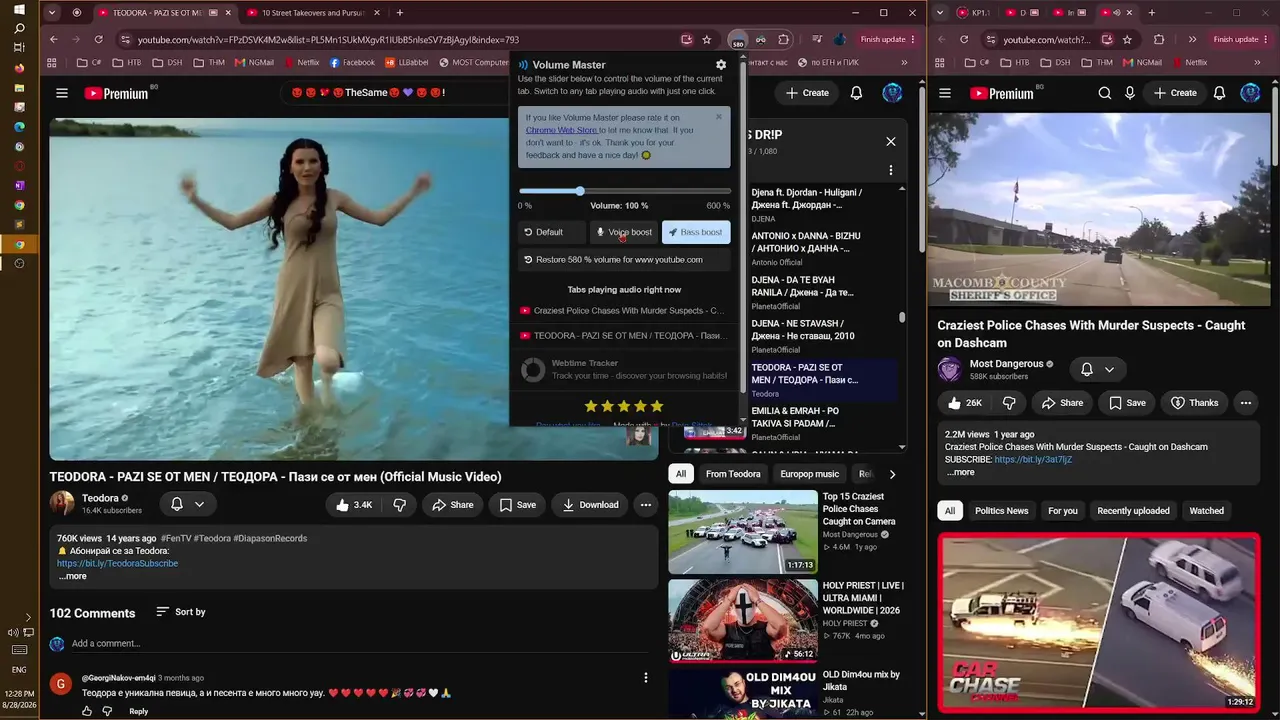1280x720 pixels.
Task: Expand the TEODORA description with ...more
Action: tap(72, 576)
